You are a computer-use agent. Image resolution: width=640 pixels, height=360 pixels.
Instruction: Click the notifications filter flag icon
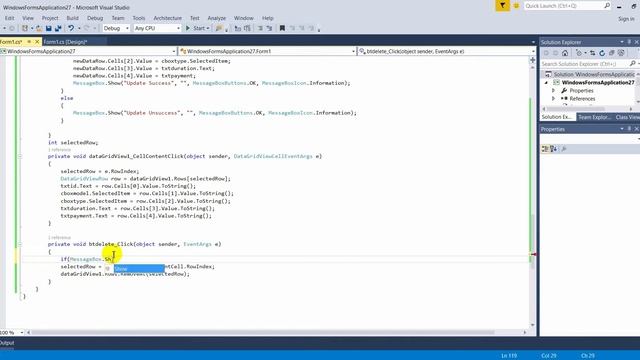502,5
